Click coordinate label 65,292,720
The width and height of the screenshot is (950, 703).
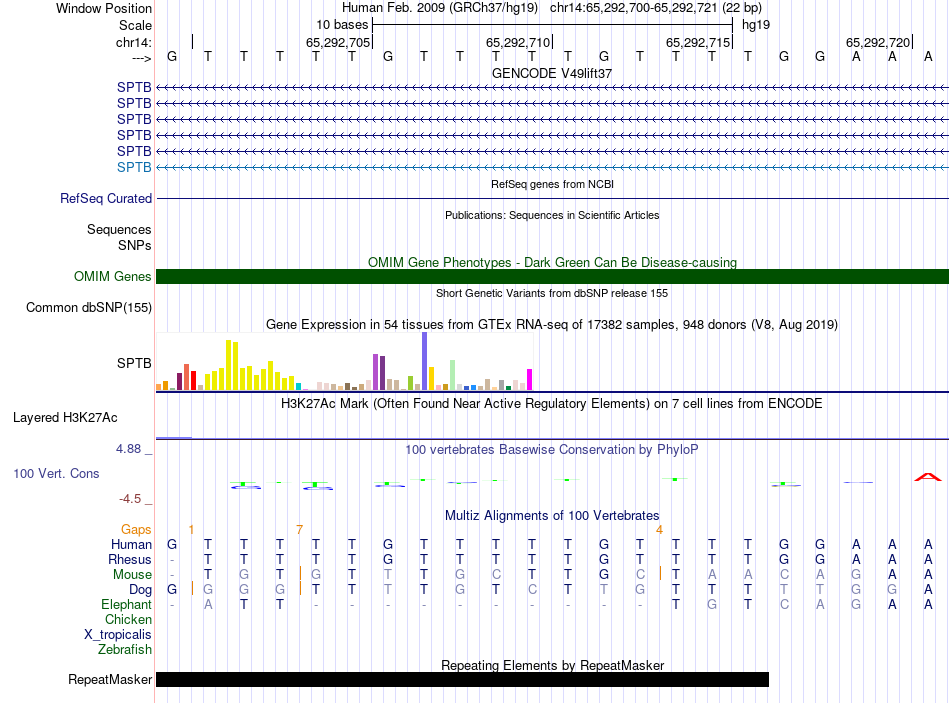[878, 42]
